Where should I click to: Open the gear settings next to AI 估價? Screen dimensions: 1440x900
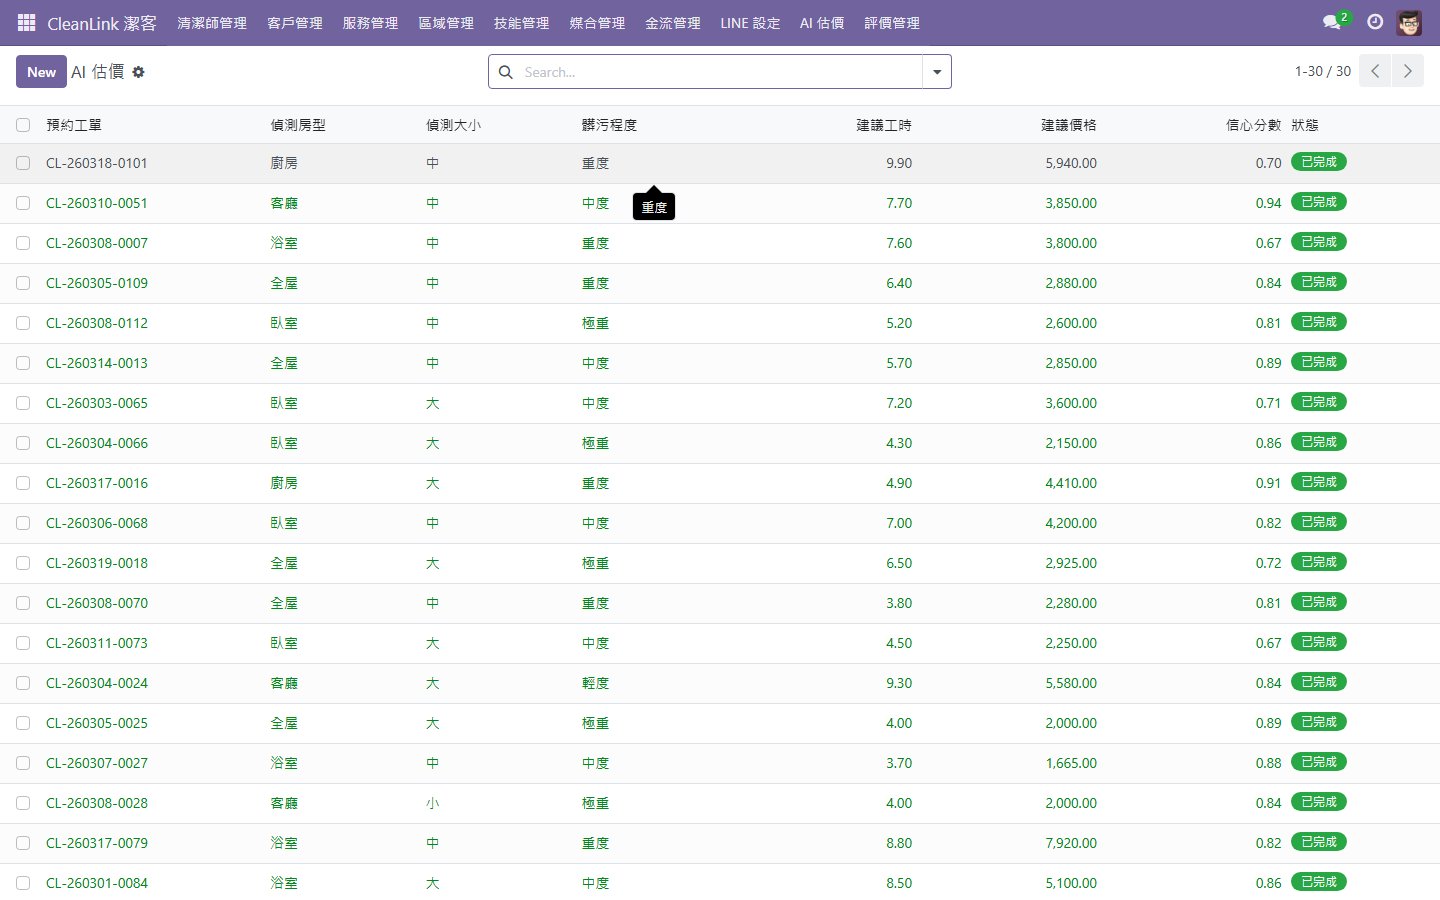139,72
